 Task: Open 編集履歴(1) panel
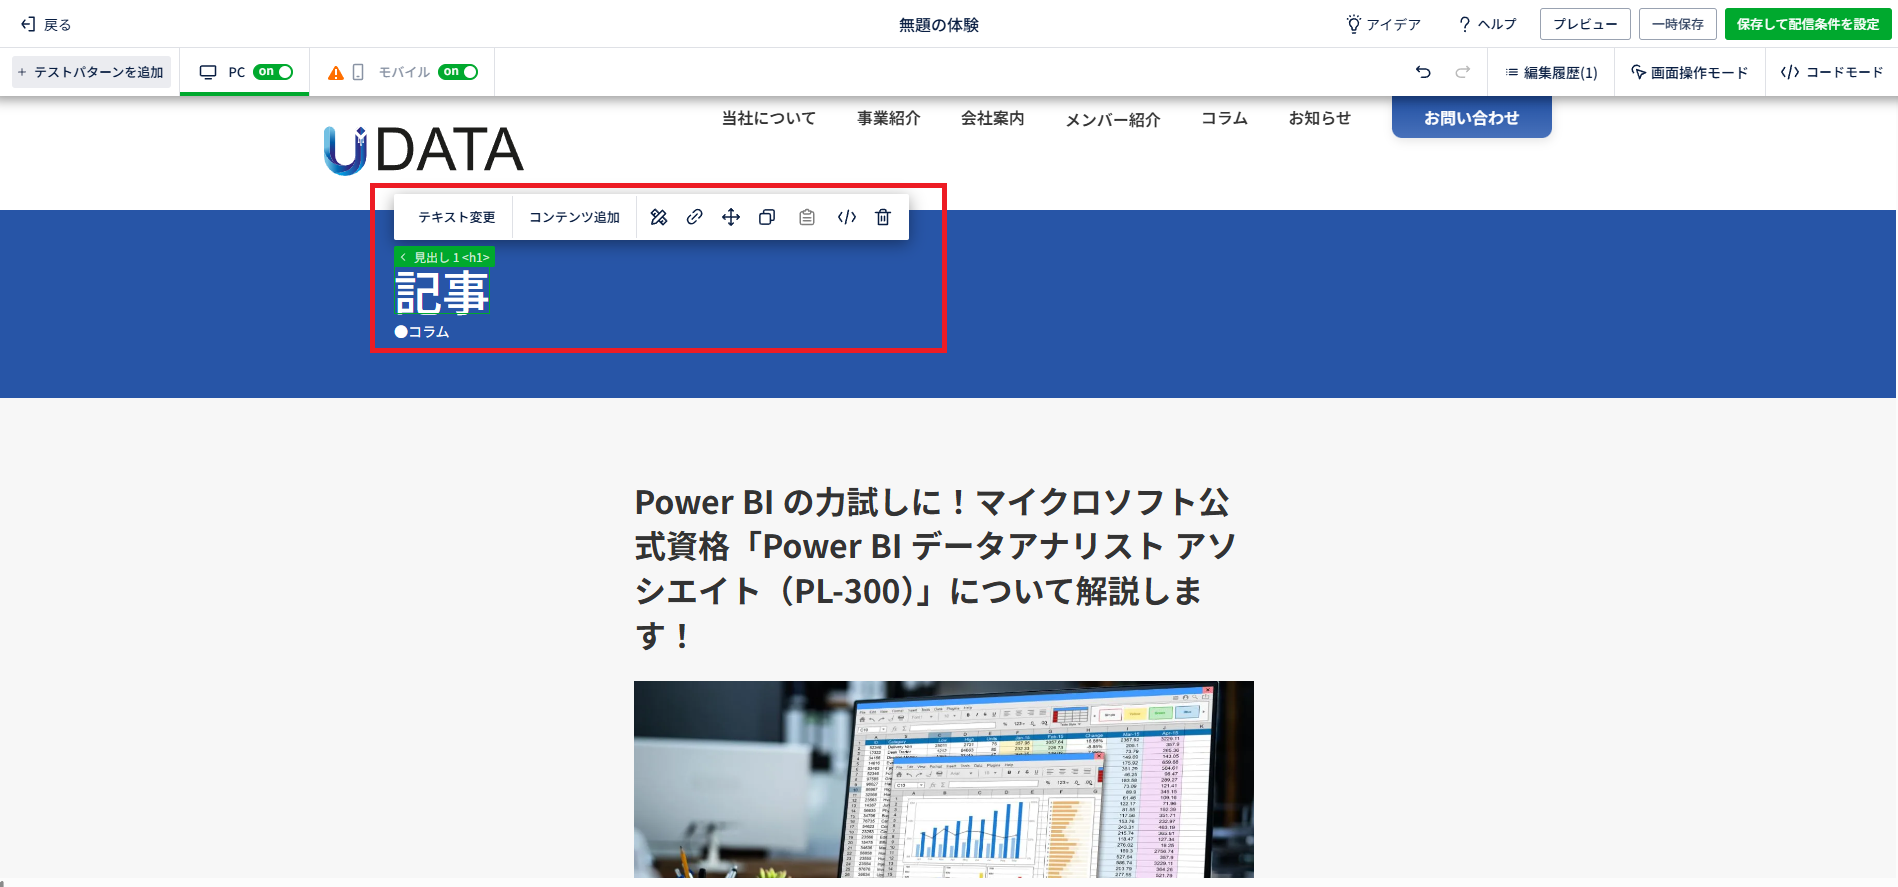(1552, 72)
